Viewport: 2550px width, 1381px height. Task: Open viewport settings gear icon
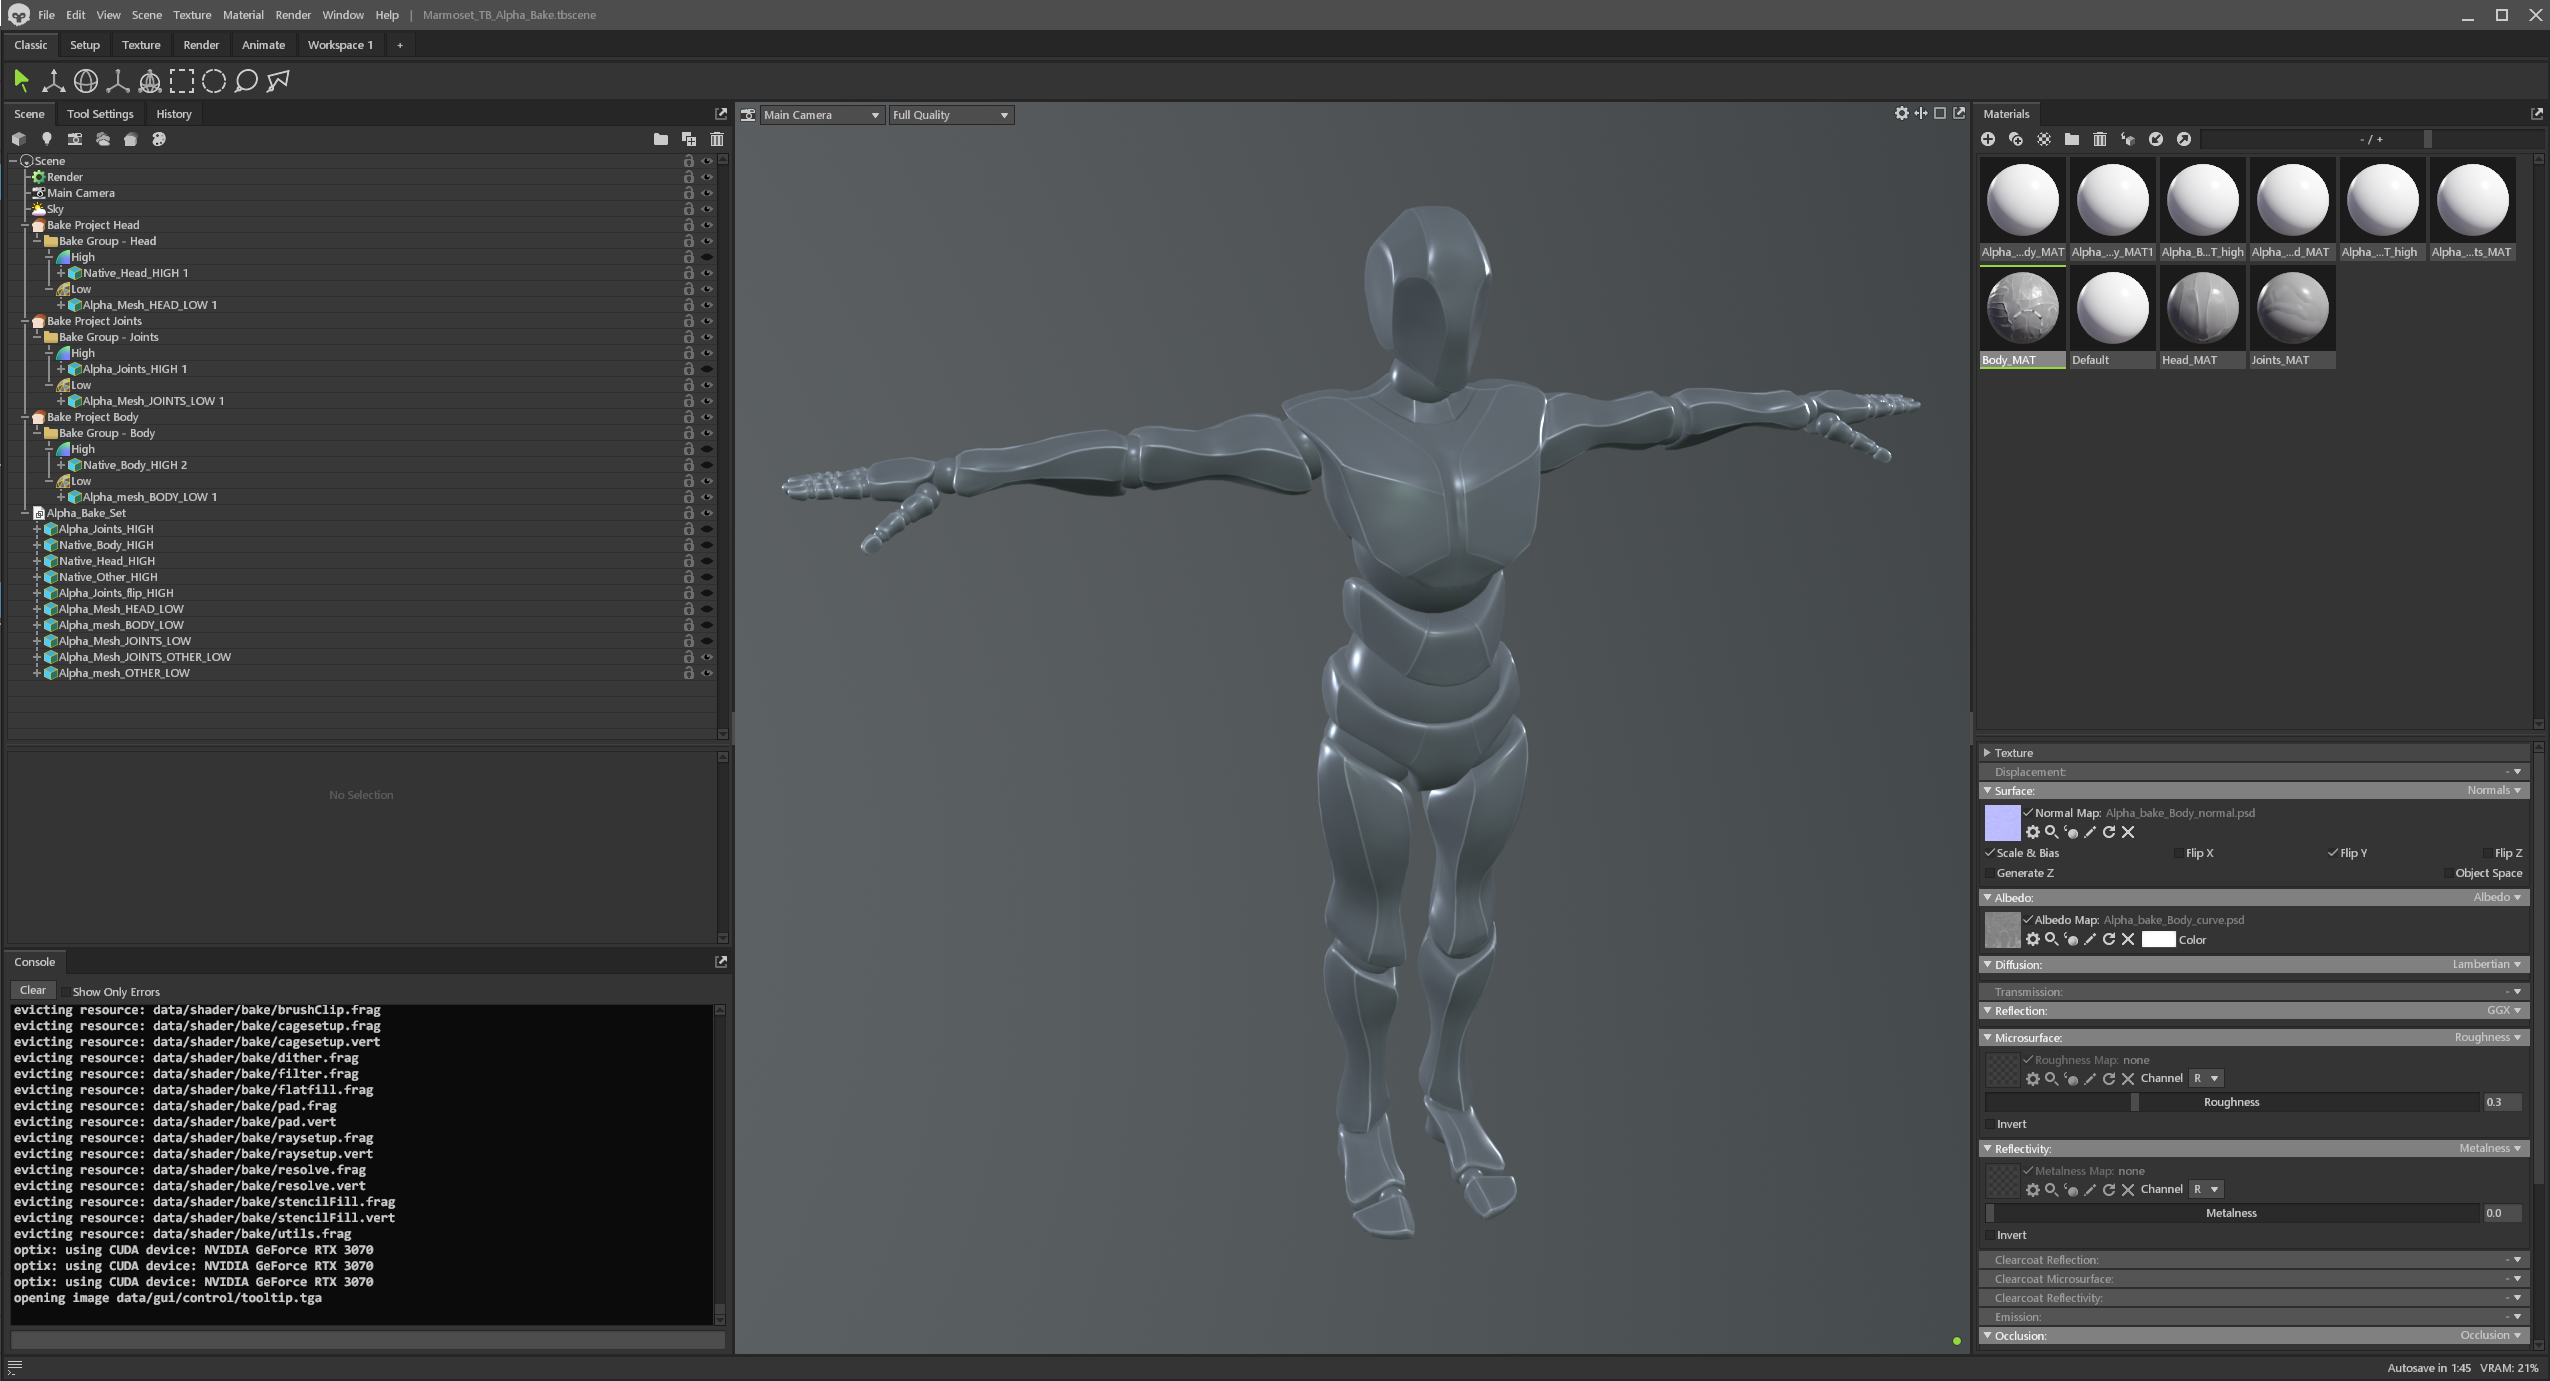(1901, 114)
